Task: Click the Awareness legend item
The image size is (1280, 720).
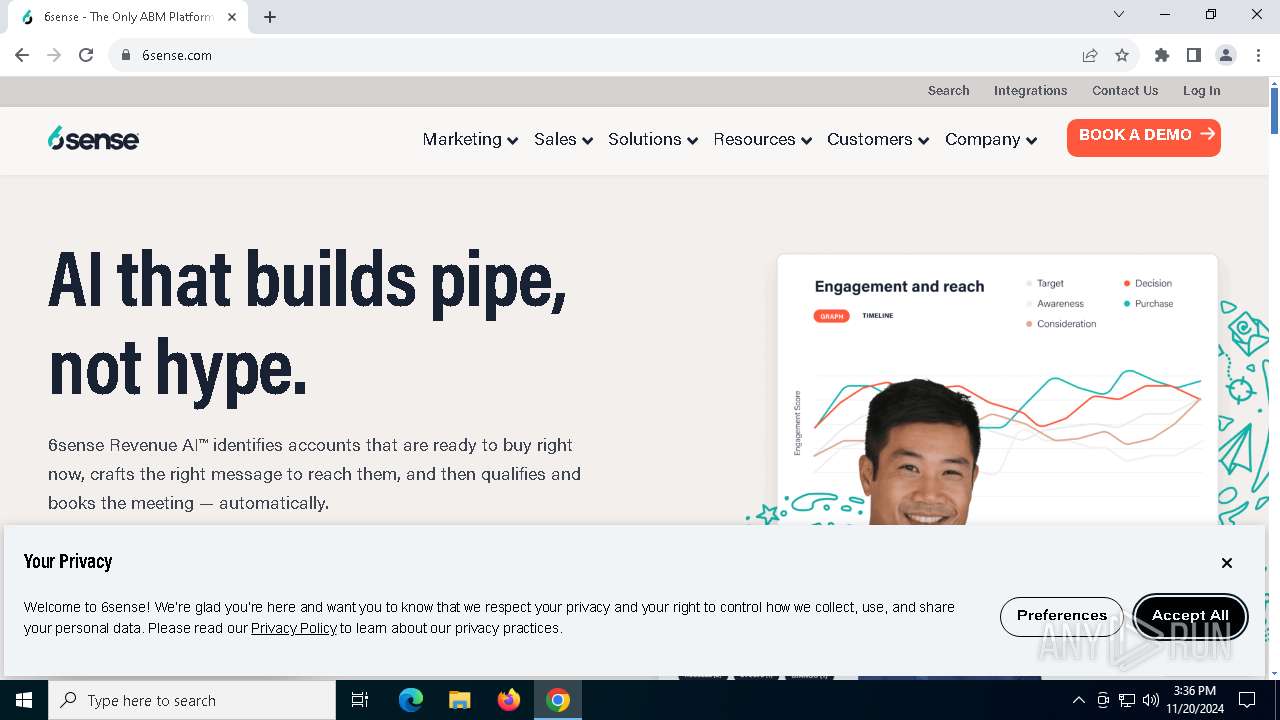Action: (x=1055, y=303)
